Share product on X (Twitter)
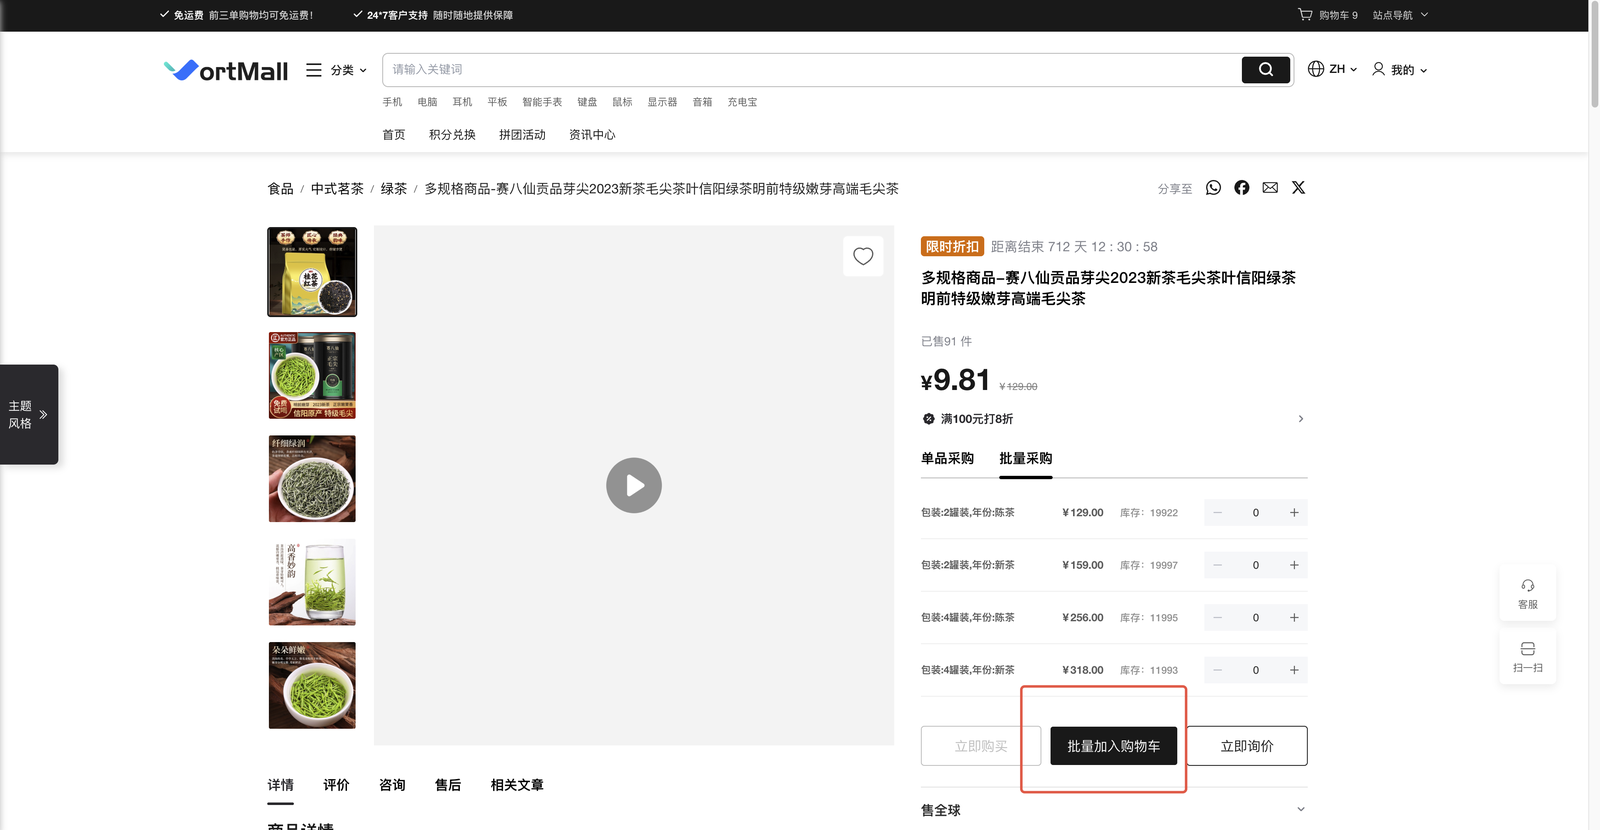Screen dimensions: 1600x830 [1298, 188]
